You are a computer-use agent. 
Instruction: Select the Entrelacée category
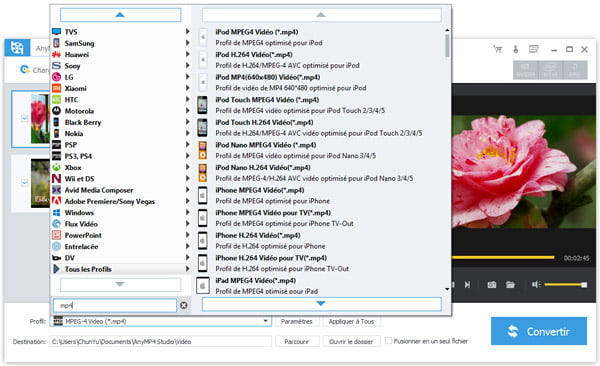(121, 246)
